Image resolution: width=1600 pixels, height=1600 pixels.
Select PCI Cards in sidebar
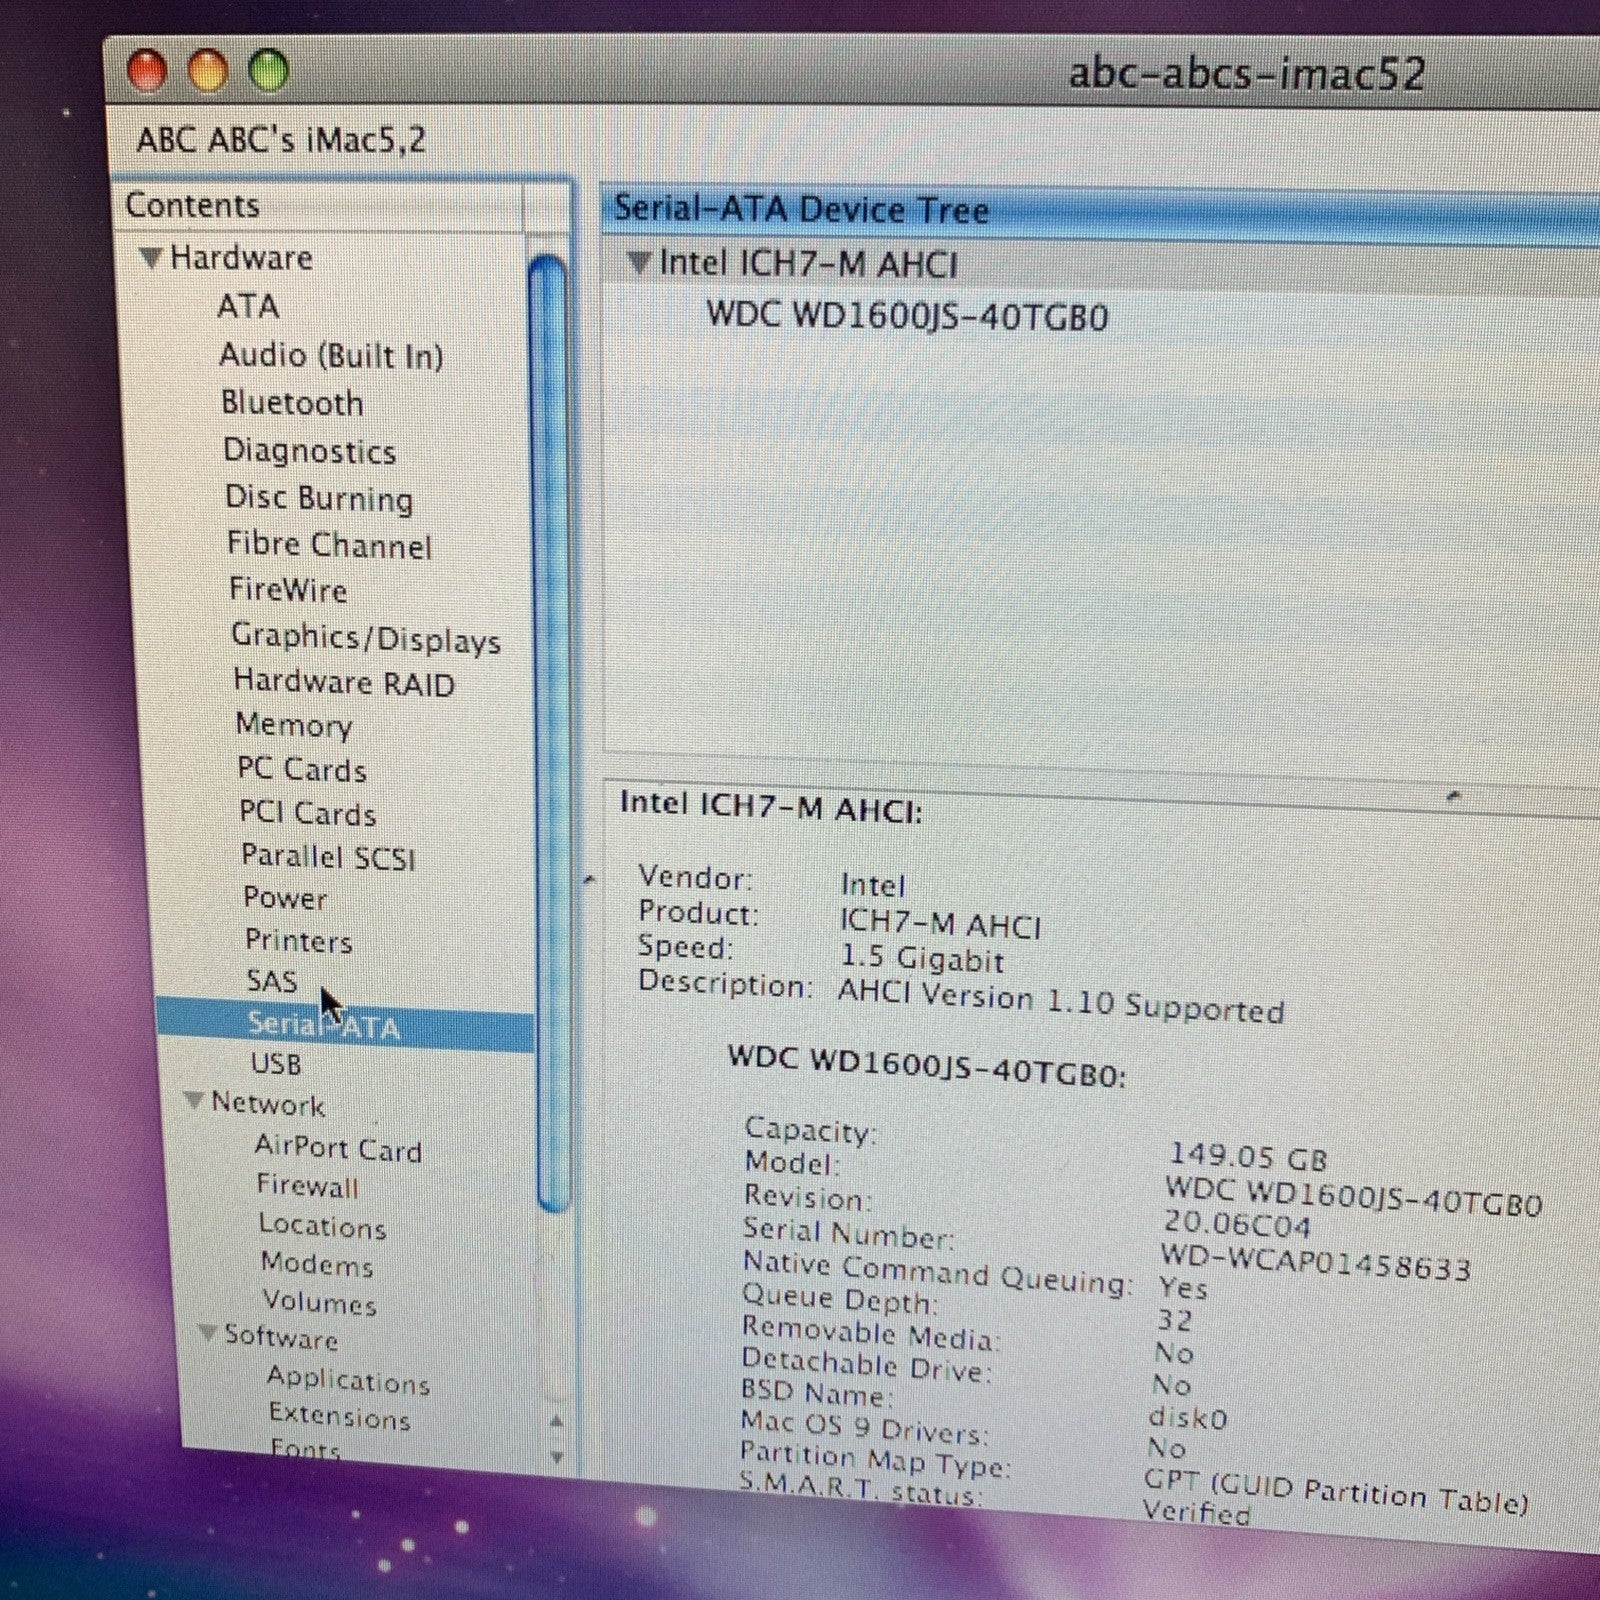click(308, 813)
